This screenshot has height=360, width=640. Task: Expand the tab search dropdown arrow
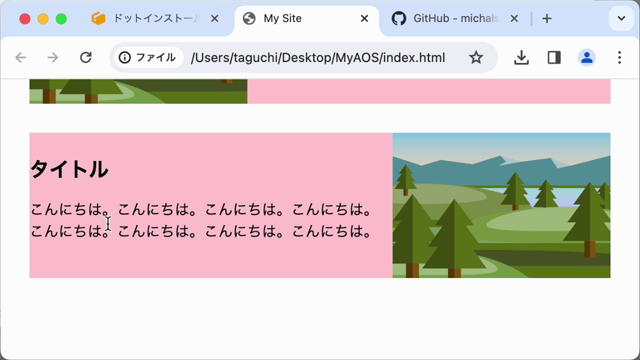[x=621, y=18]
